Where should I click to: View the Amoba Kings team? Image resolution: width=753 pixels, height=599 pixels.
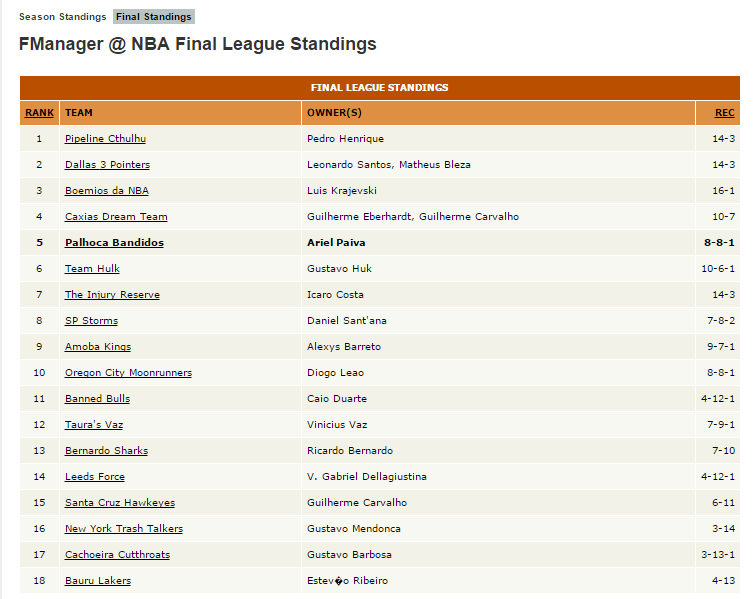click(98, 346)
